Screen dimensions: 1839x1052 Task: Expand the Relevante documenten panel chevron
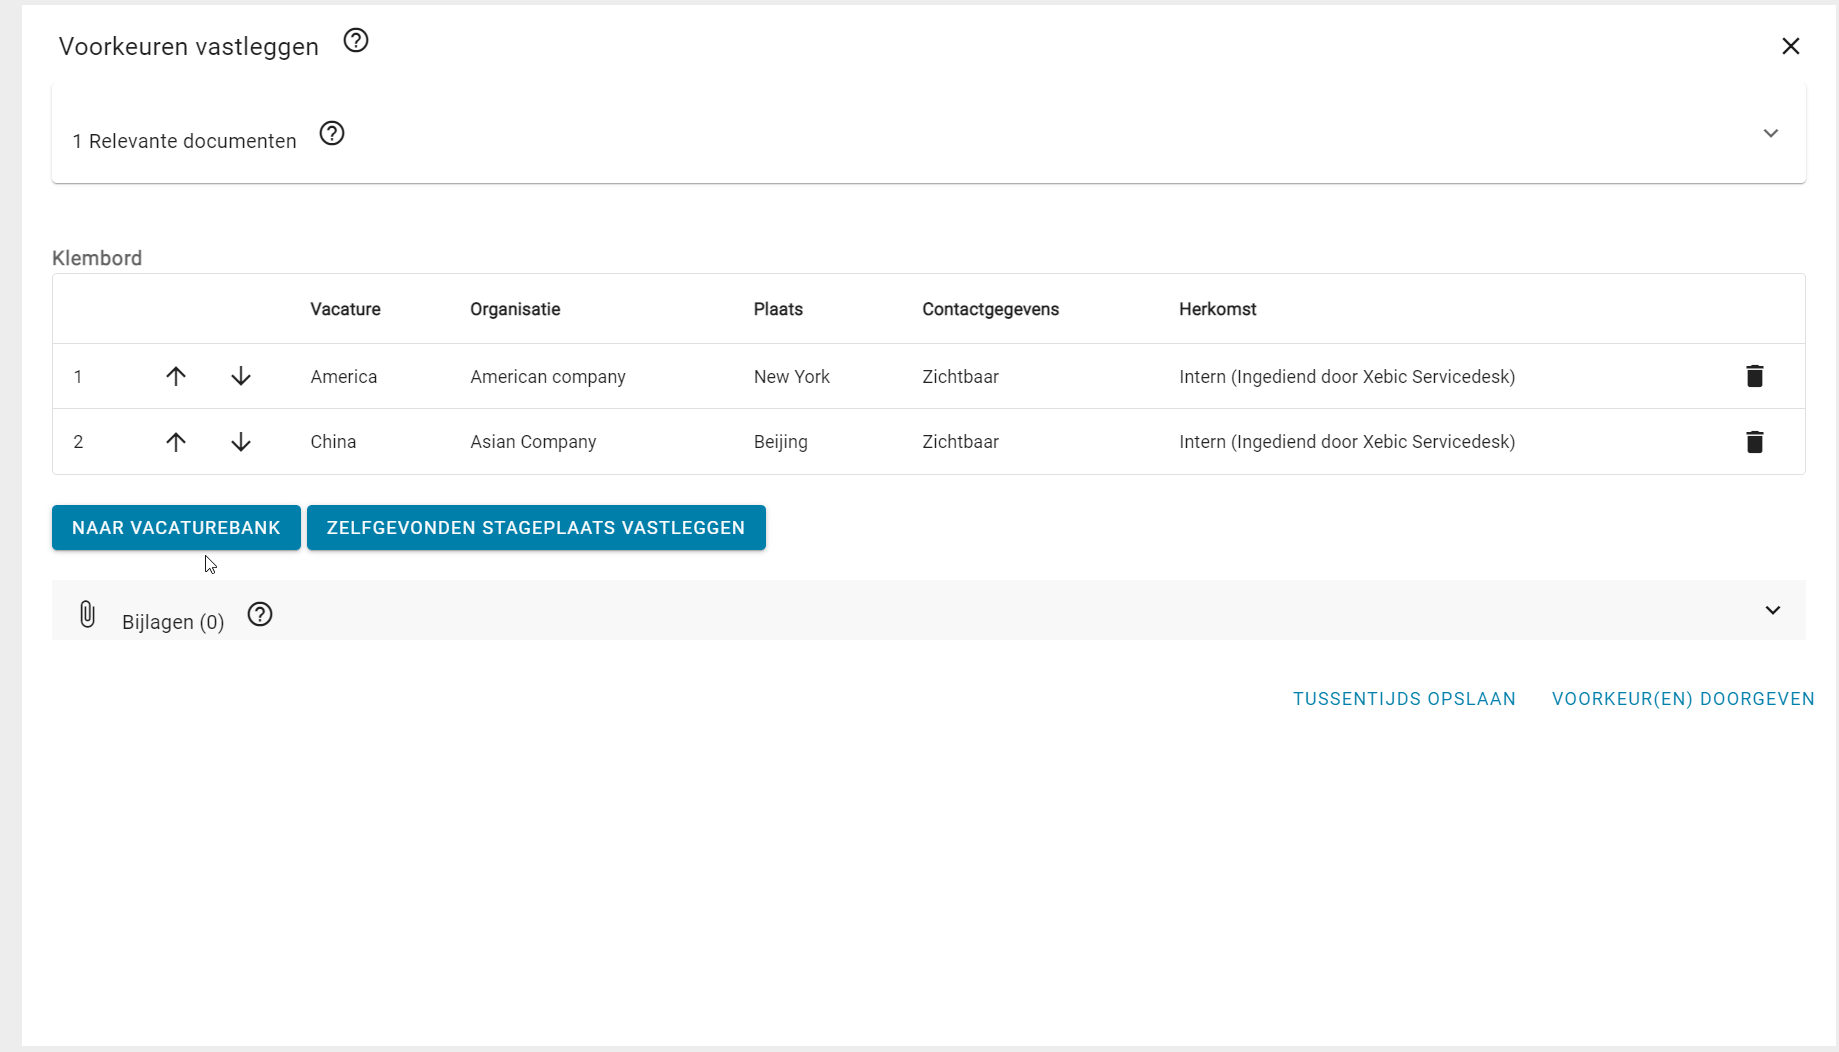coord(1770,133)
